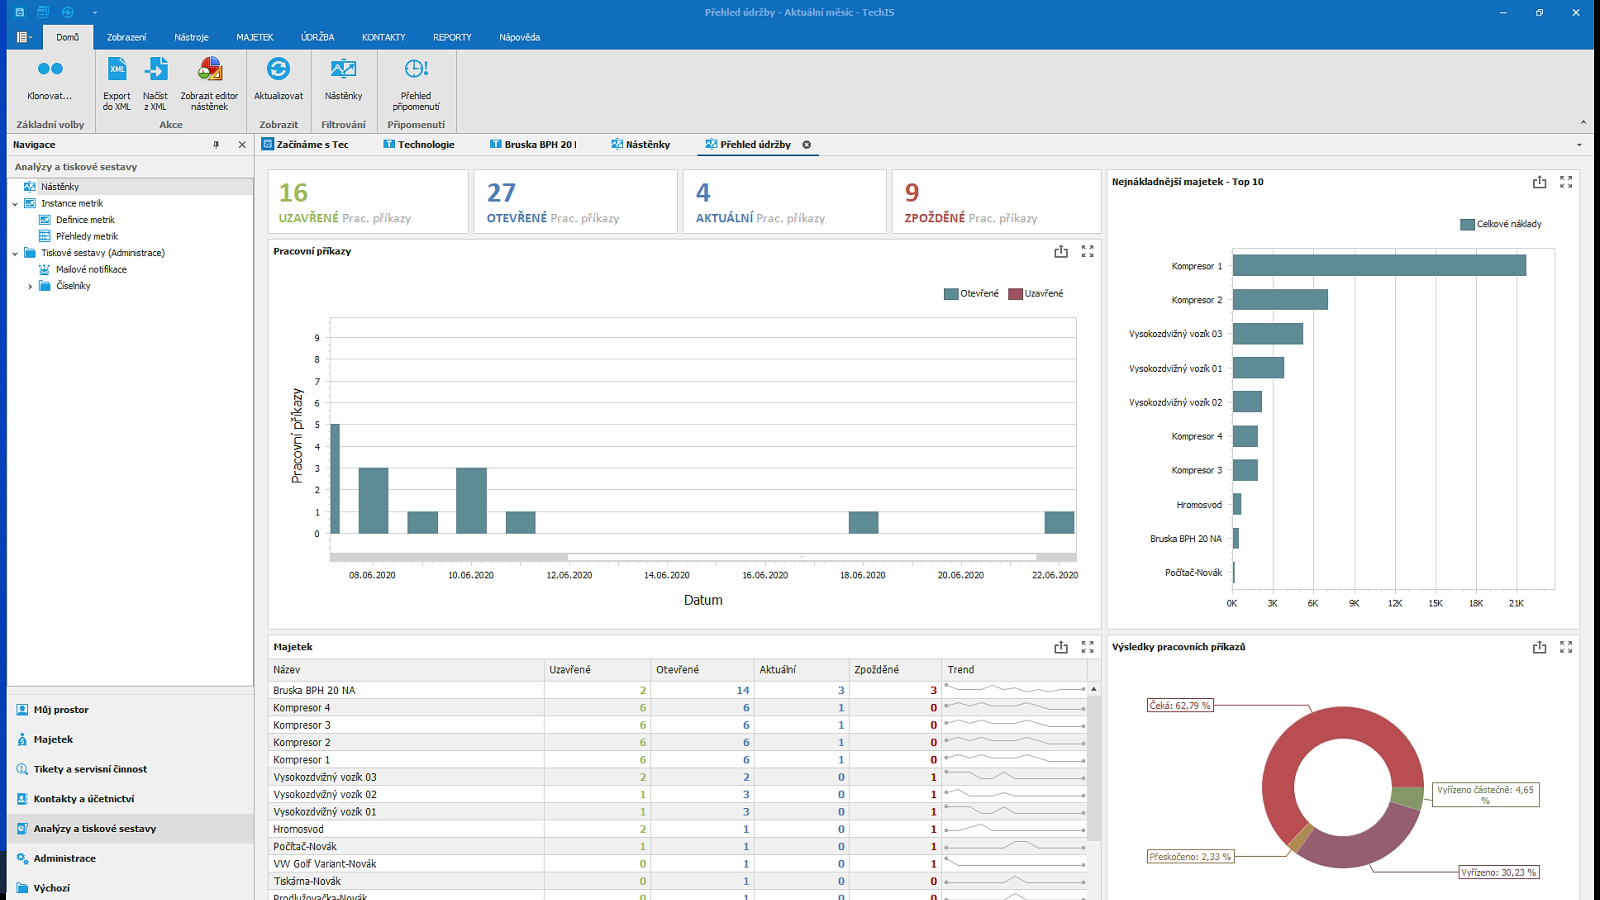
Task: Collapse the Tiskové sestavy (Administrace) node
Action: click(x=15, y=254)
